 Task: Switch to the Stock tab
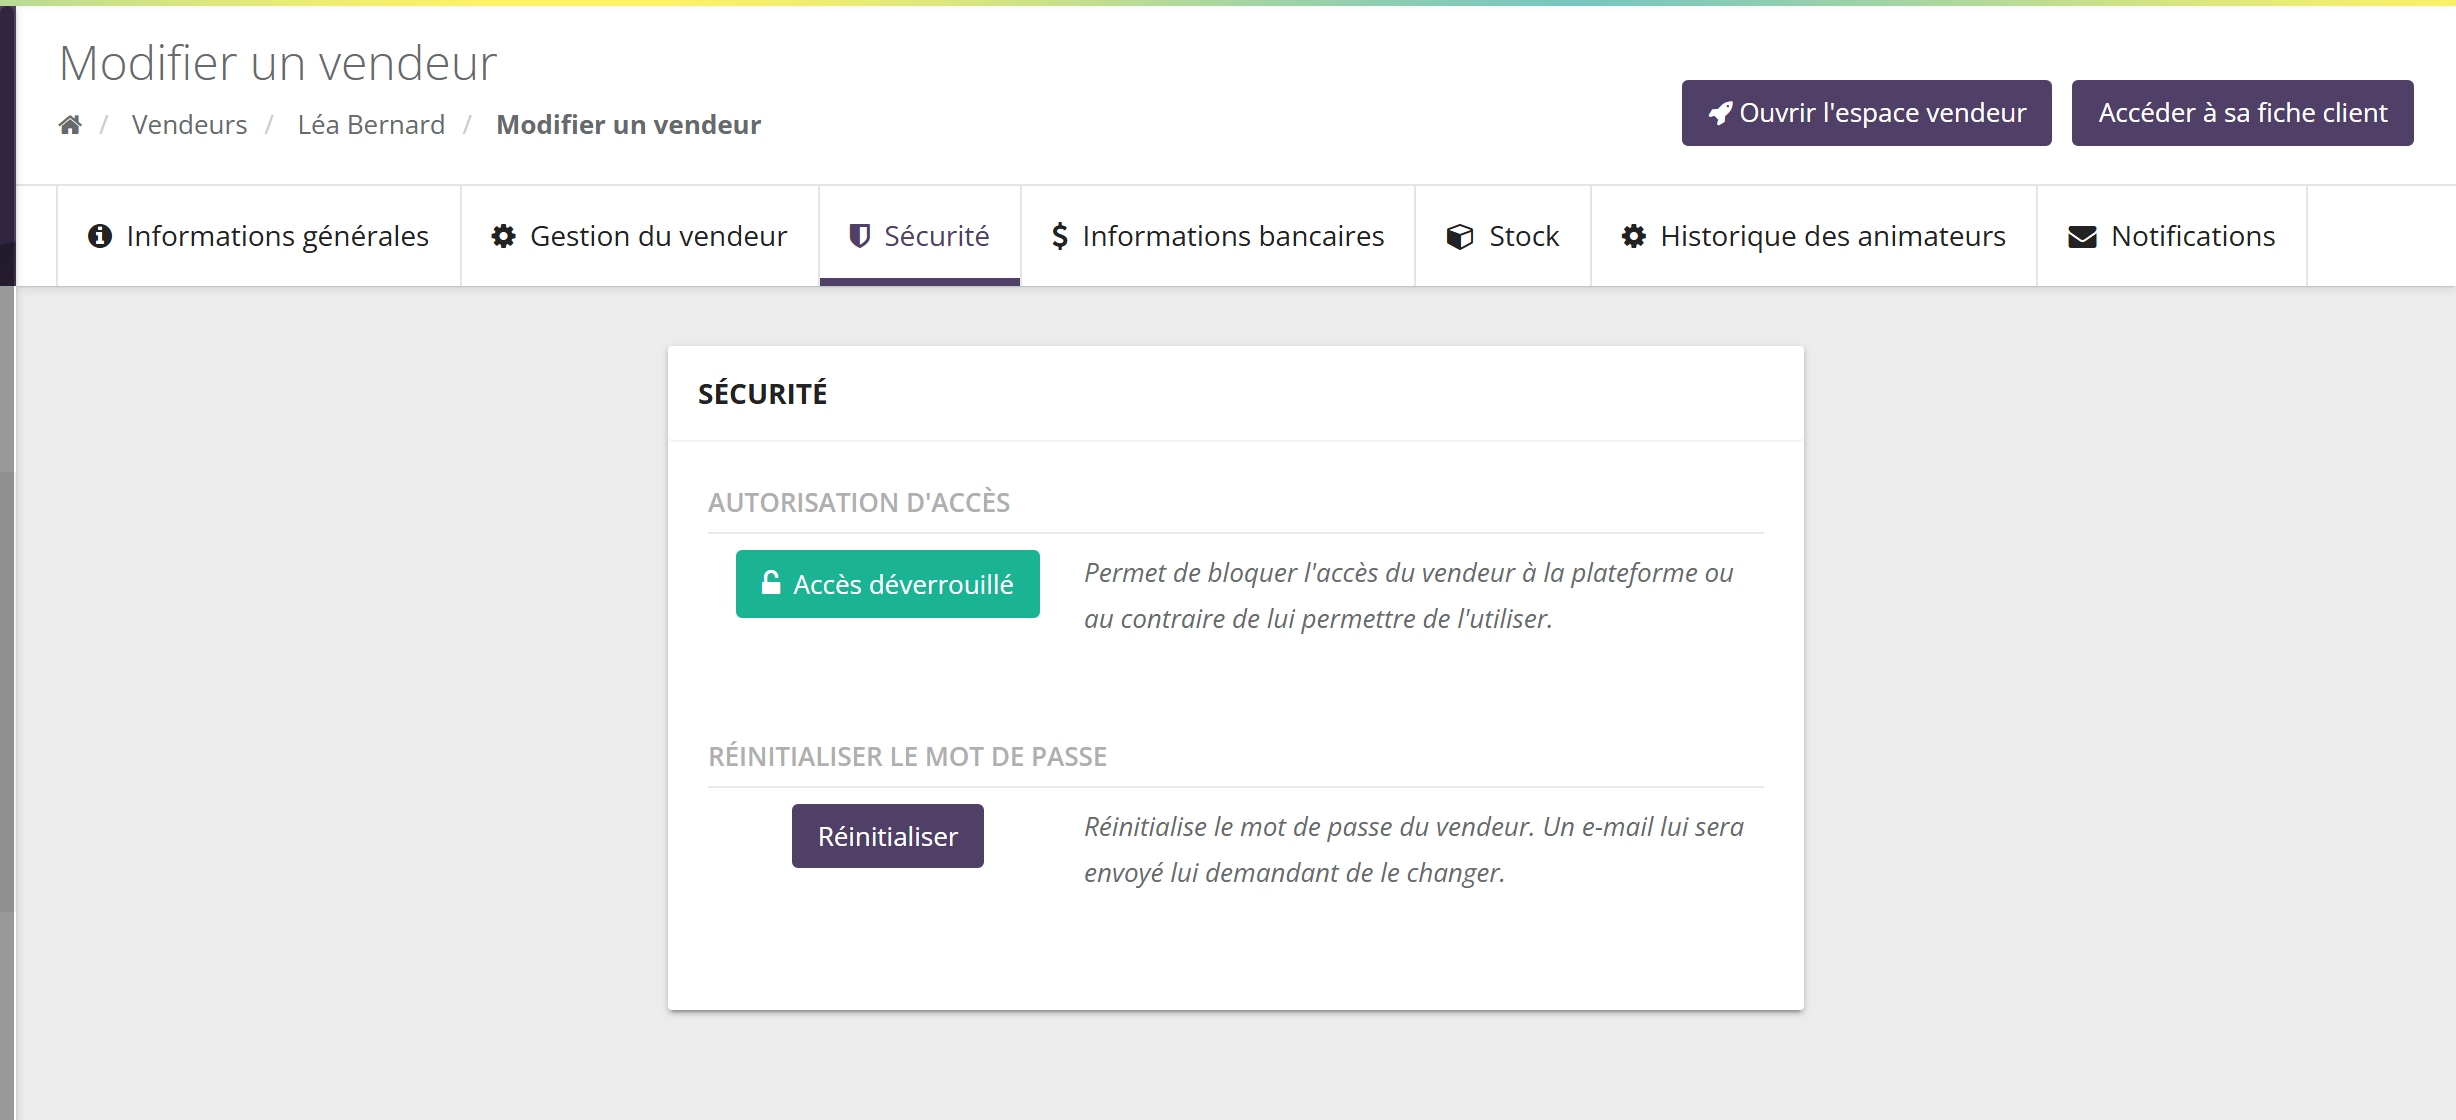(x=1503, y=236)
